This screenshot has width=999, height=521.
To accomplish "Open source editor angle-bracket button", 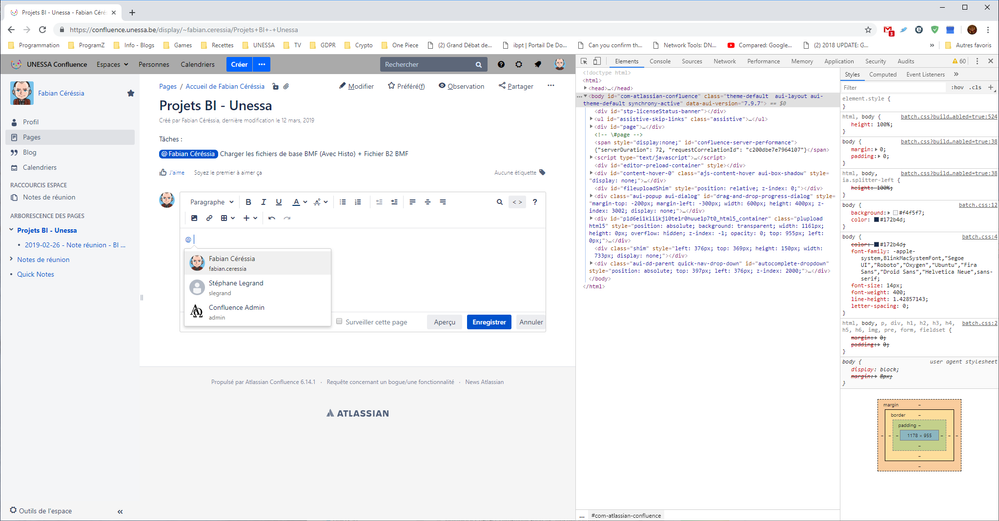I will pyautogui.click(x=517, y=202).
